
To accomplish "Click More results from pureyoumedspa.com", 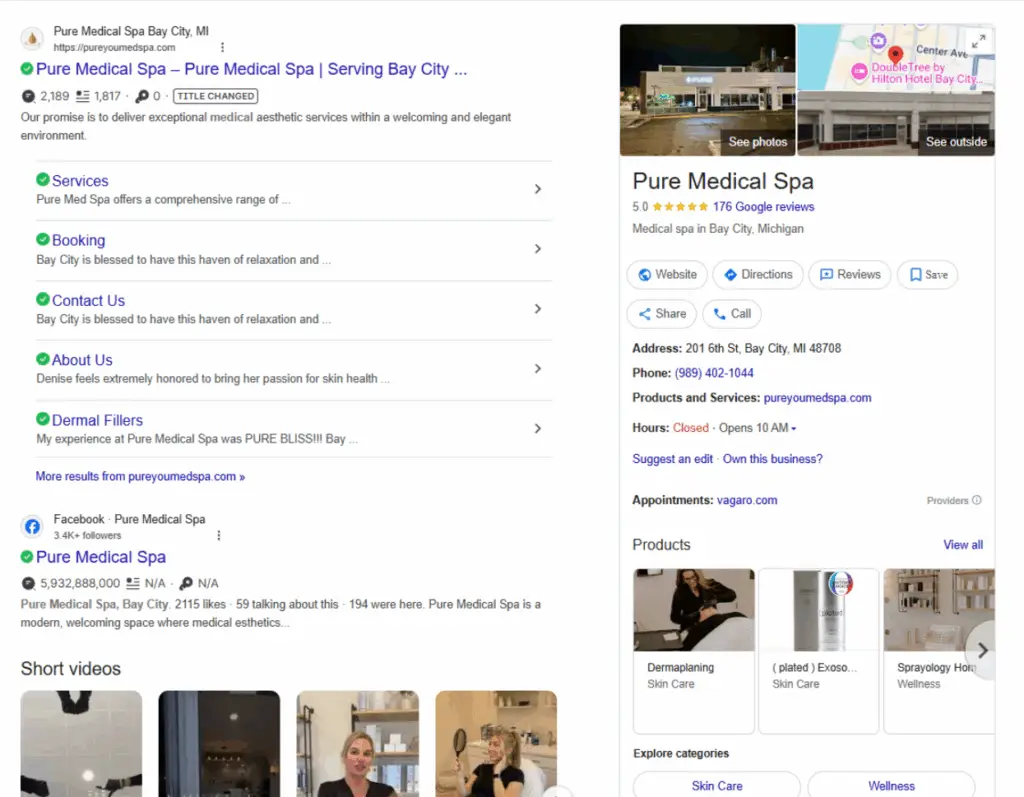I will pyautogui.click(x=140, y=476).
